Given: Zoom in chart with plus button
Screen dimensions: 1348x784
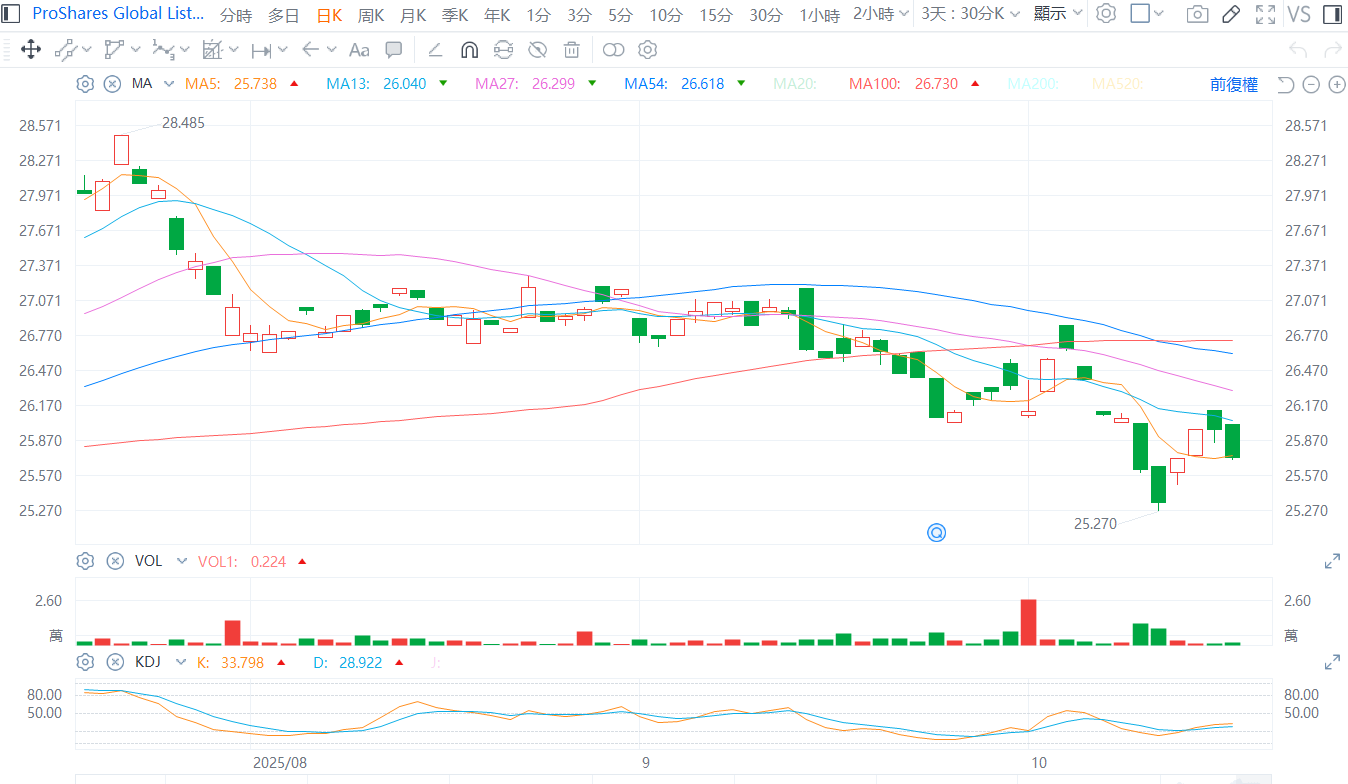Looking at the screenshot, I should [x=1336, y=85].
